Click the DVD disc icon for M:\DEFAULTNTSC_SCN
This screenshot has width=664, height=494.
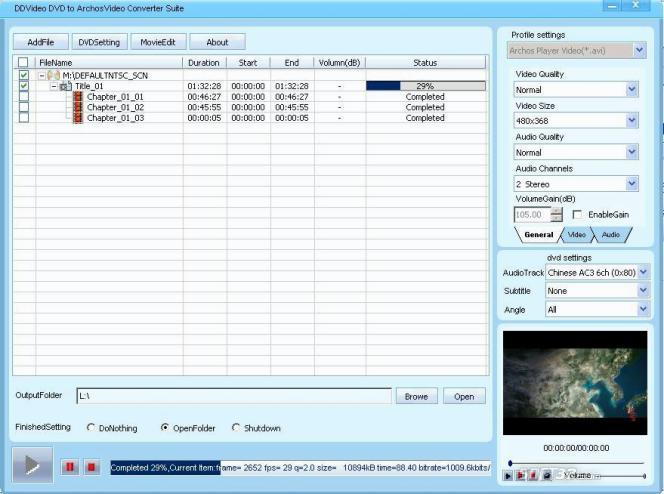pos(53,75)
